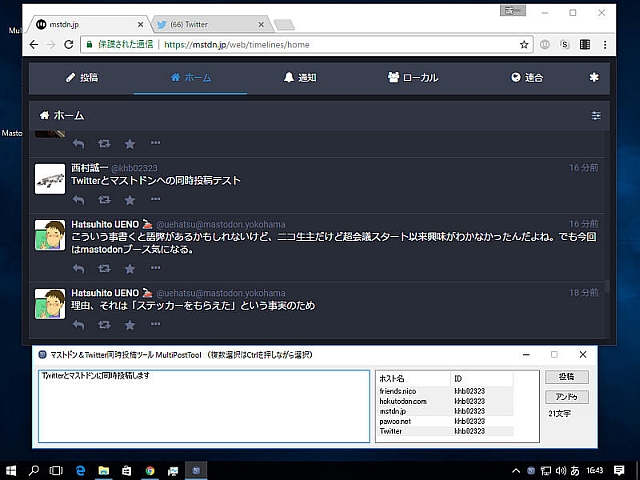This screenshot has width=640, height=480.
Task: Open the 連合 federated timeline tab
Action: pos(527,78)
